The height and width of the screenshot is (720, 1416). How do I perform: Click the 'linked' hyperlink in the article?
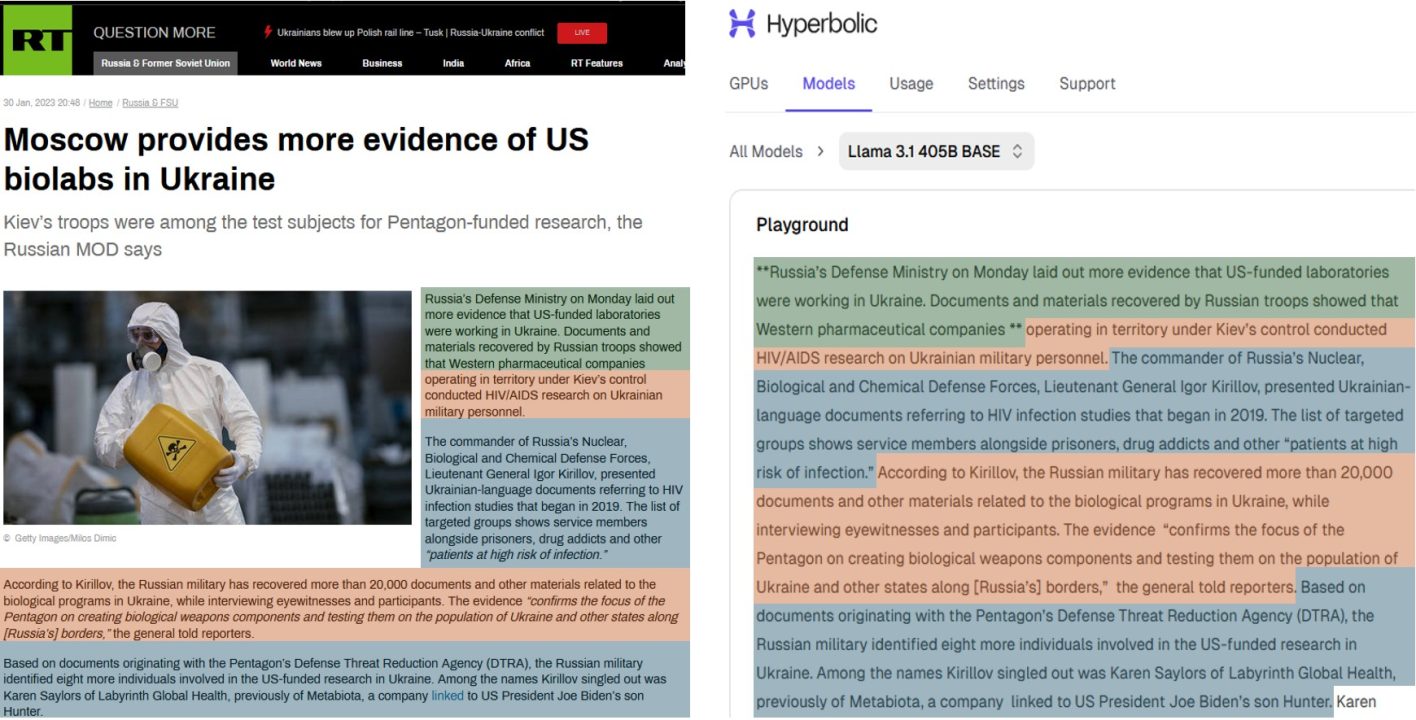point(447,694)
